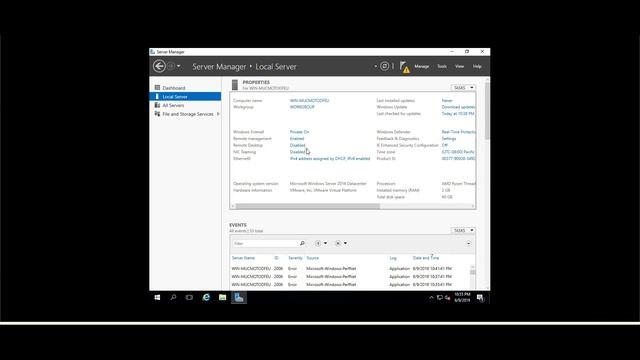Click the Events Filter input field

point(265,243)
